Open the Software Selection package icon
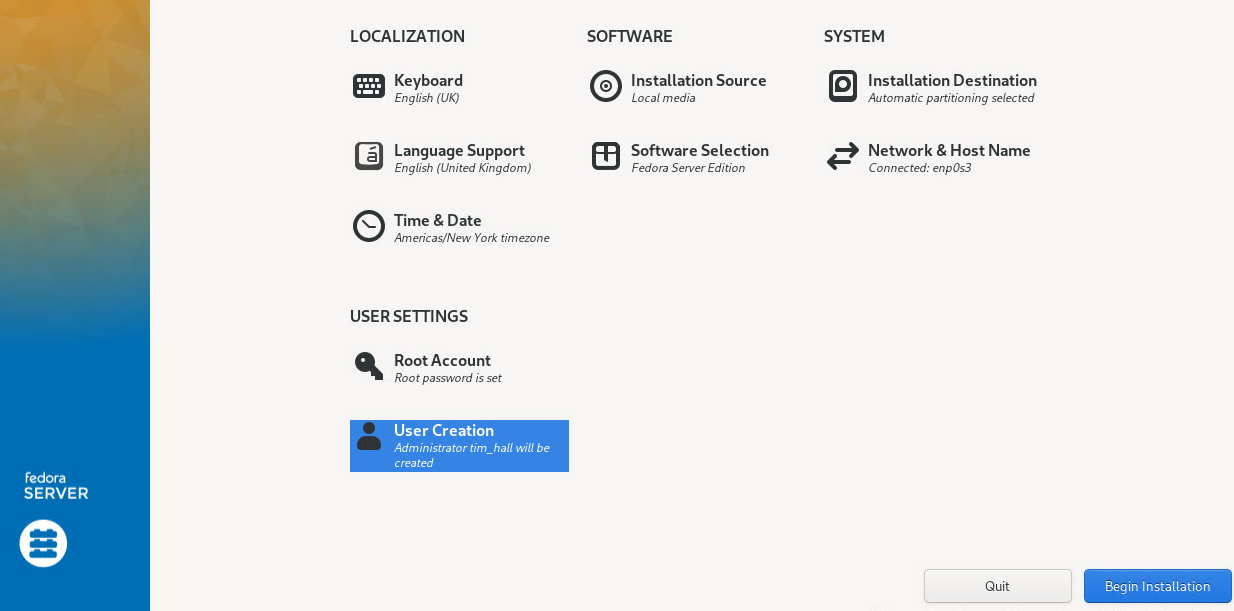 point(606,156)
